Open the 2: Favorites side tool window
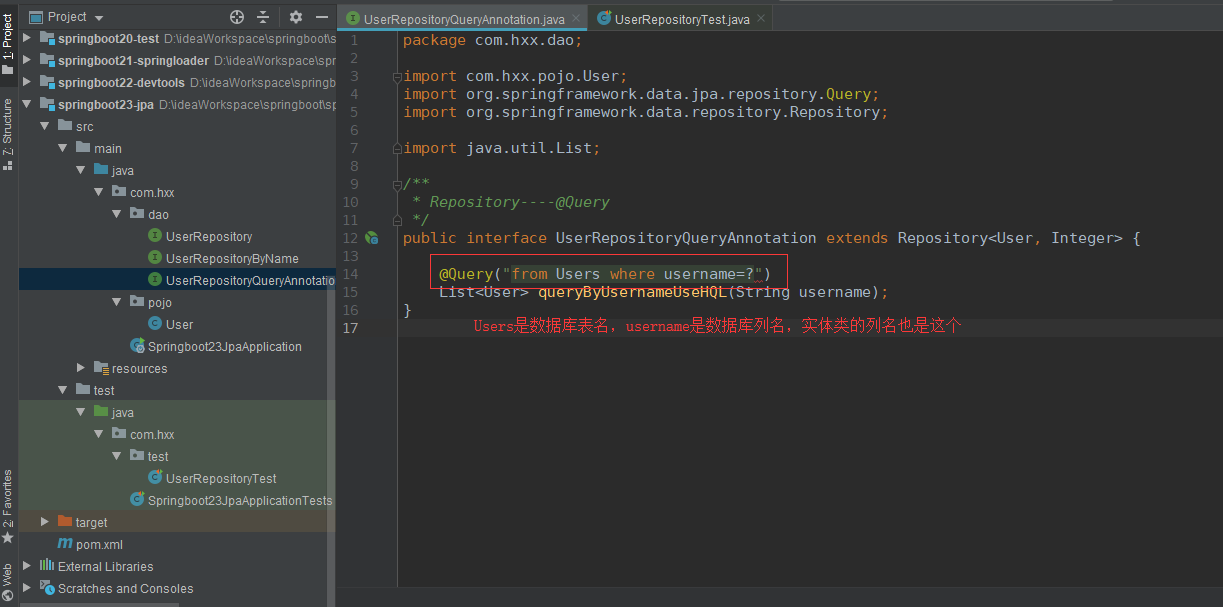 [8, 505]
